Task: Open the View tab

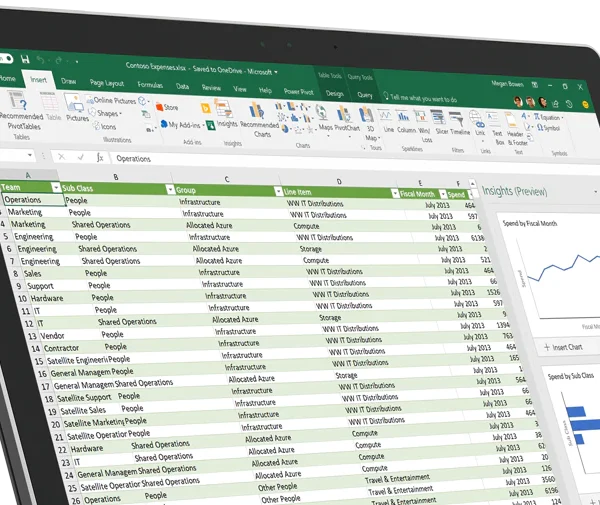Action: click(240, 89)
